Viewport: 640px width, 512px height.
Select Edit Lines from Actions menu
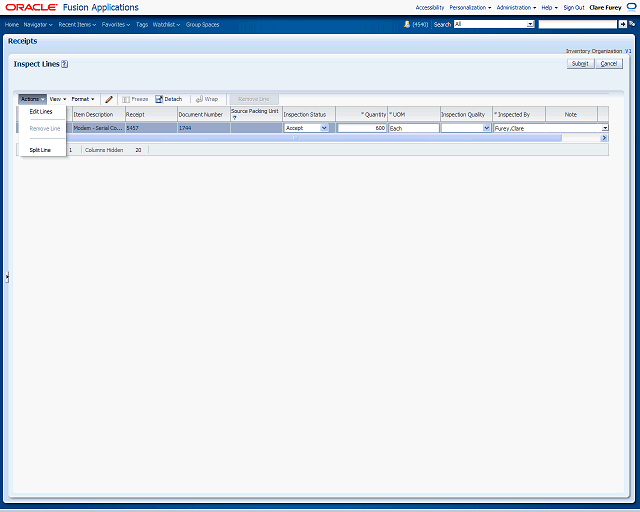[x=41, y=111]
